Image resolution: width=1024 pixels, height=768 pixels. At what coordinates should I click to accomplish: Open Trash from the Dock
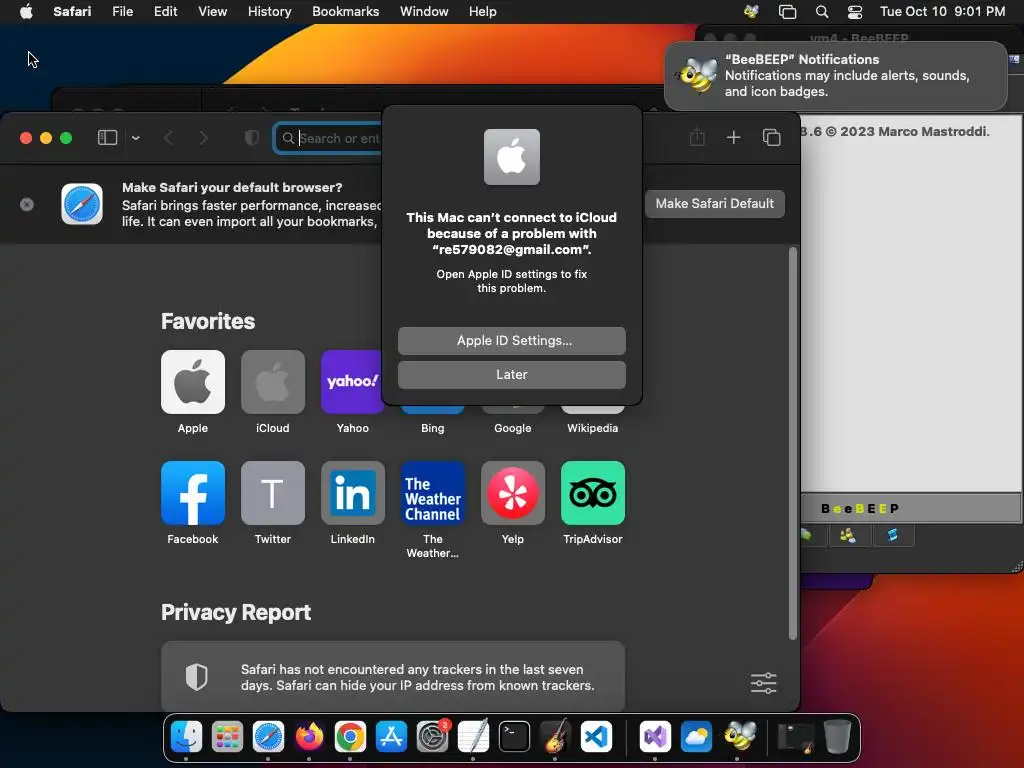click(837, 737)
